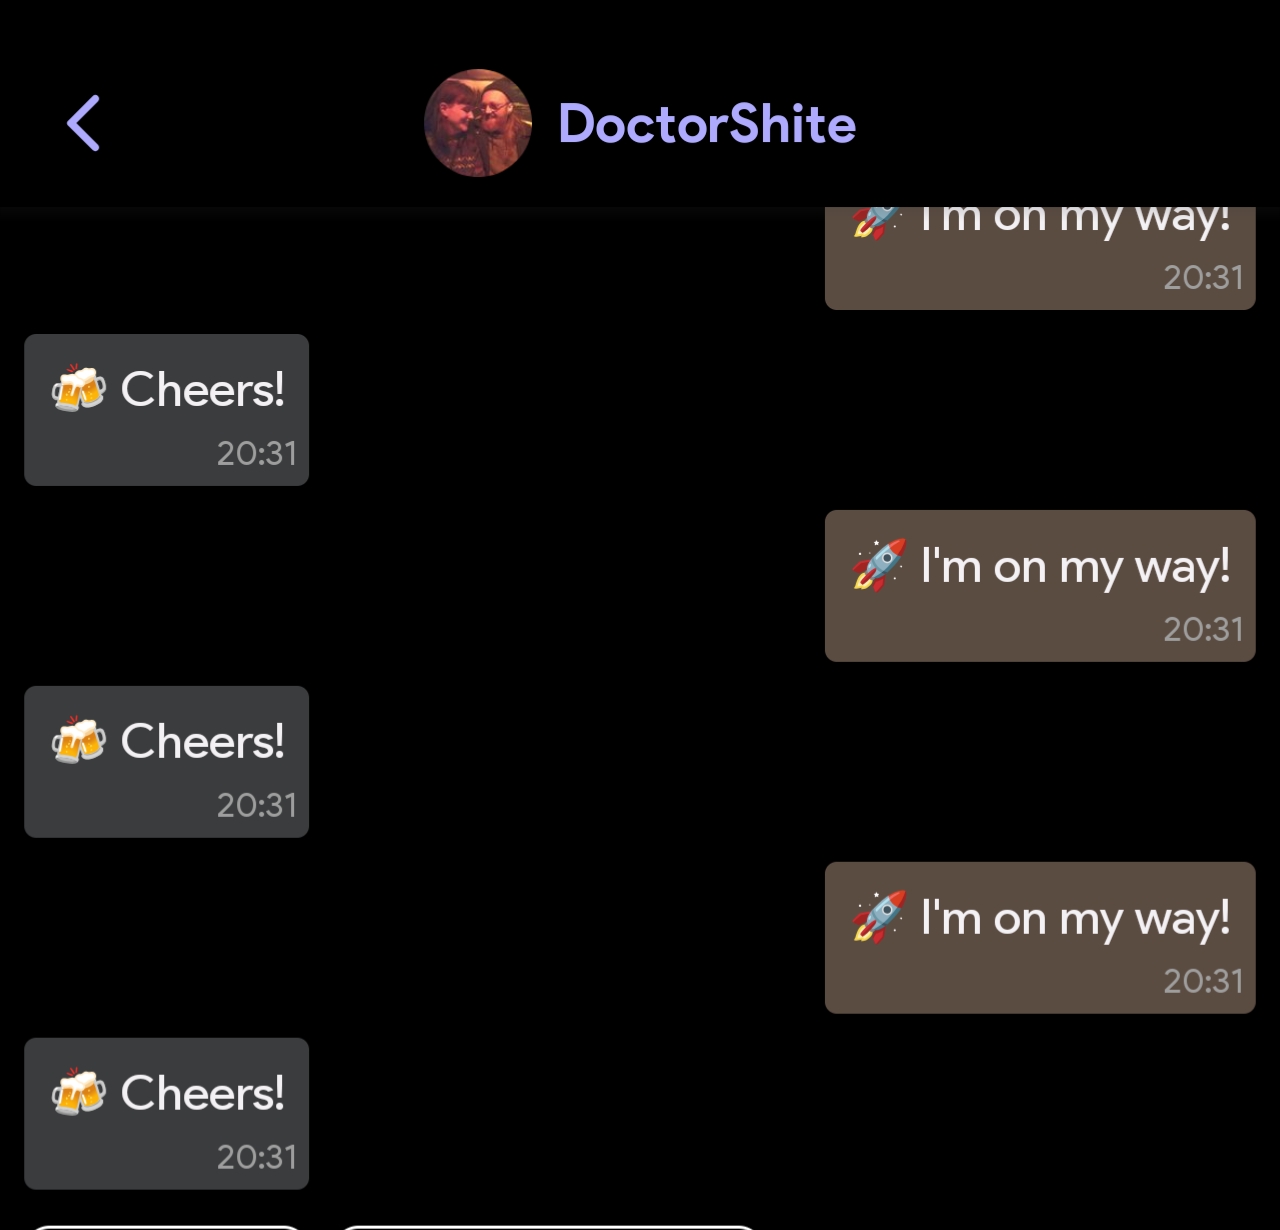Viewport: 1280px width, 1230px height.
Task: Tap the rocket emoji in middle I'm on my way! message
Action: pyautogui.click(x=879, y=566)
